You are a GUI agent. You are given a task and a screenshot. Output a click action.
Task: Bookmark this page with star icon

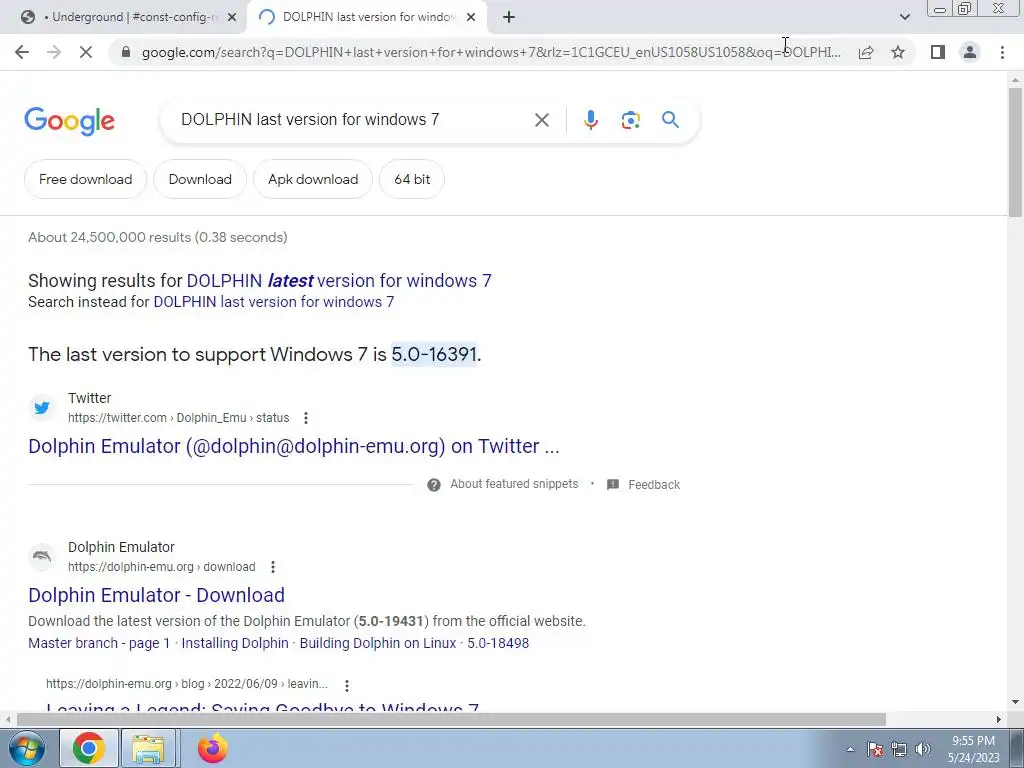[x=898, y=52]
